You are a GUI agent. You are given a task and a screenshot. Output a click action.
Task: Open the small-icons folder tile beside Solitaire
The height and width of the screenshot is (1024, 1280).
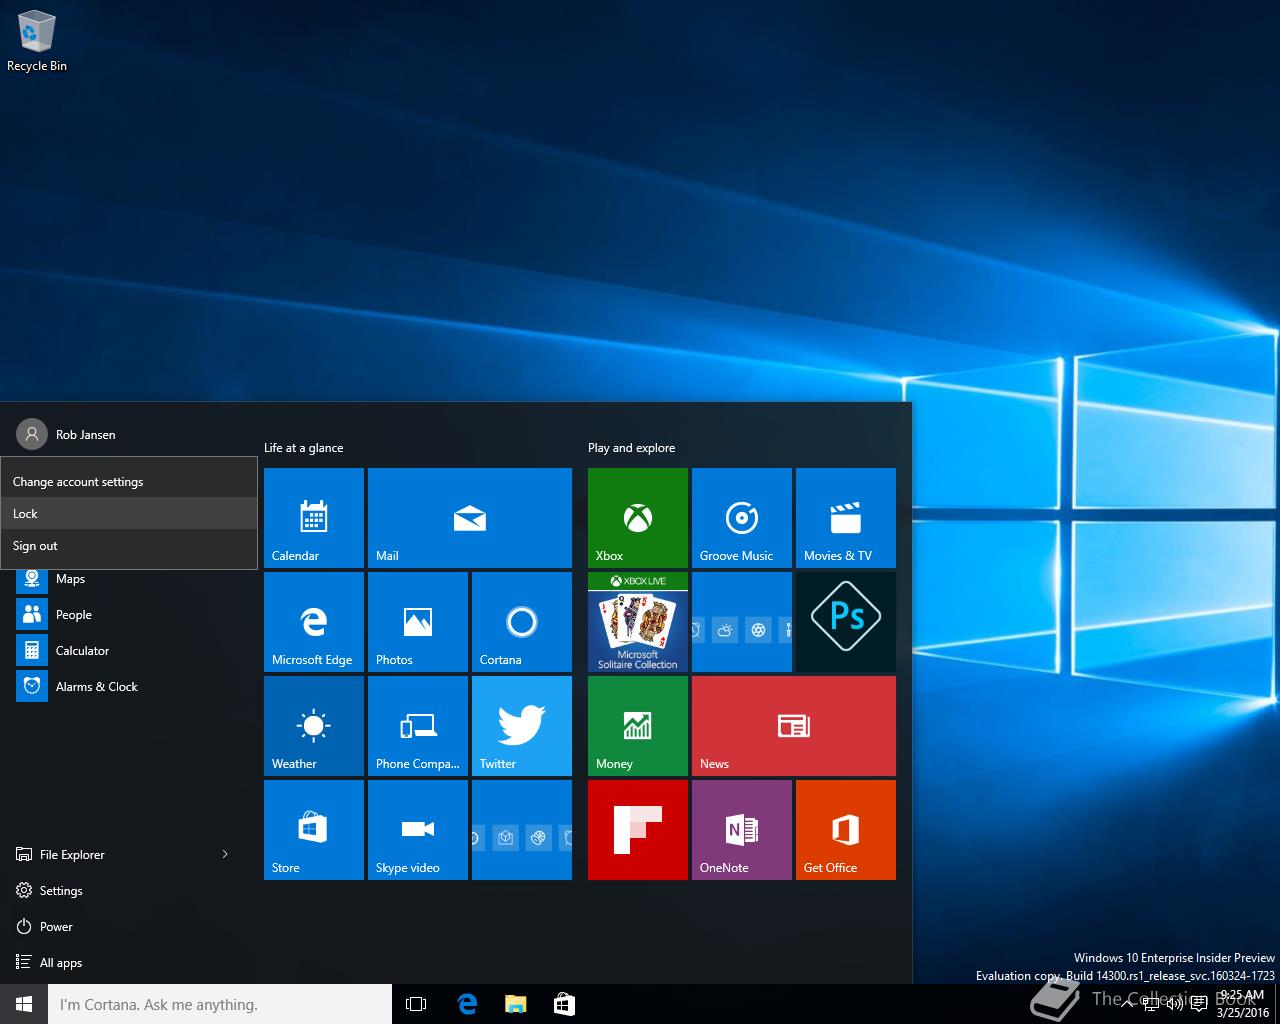(742, 622)
